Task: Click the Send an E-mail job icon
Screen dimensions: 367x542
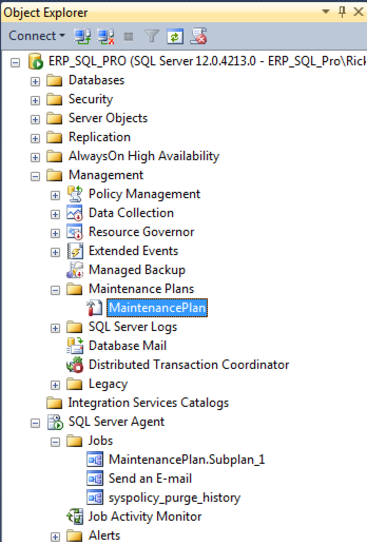Action: click(x=95, y=479)
